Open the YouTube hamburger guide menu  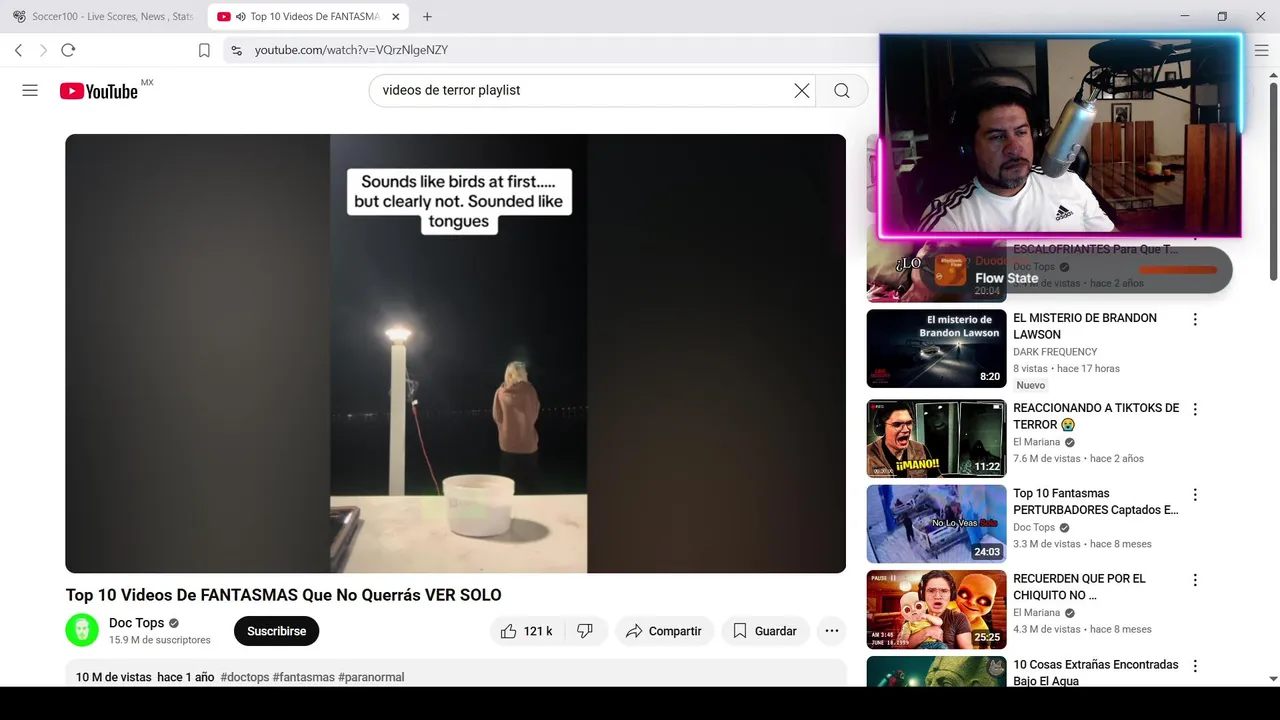(30, 91)
